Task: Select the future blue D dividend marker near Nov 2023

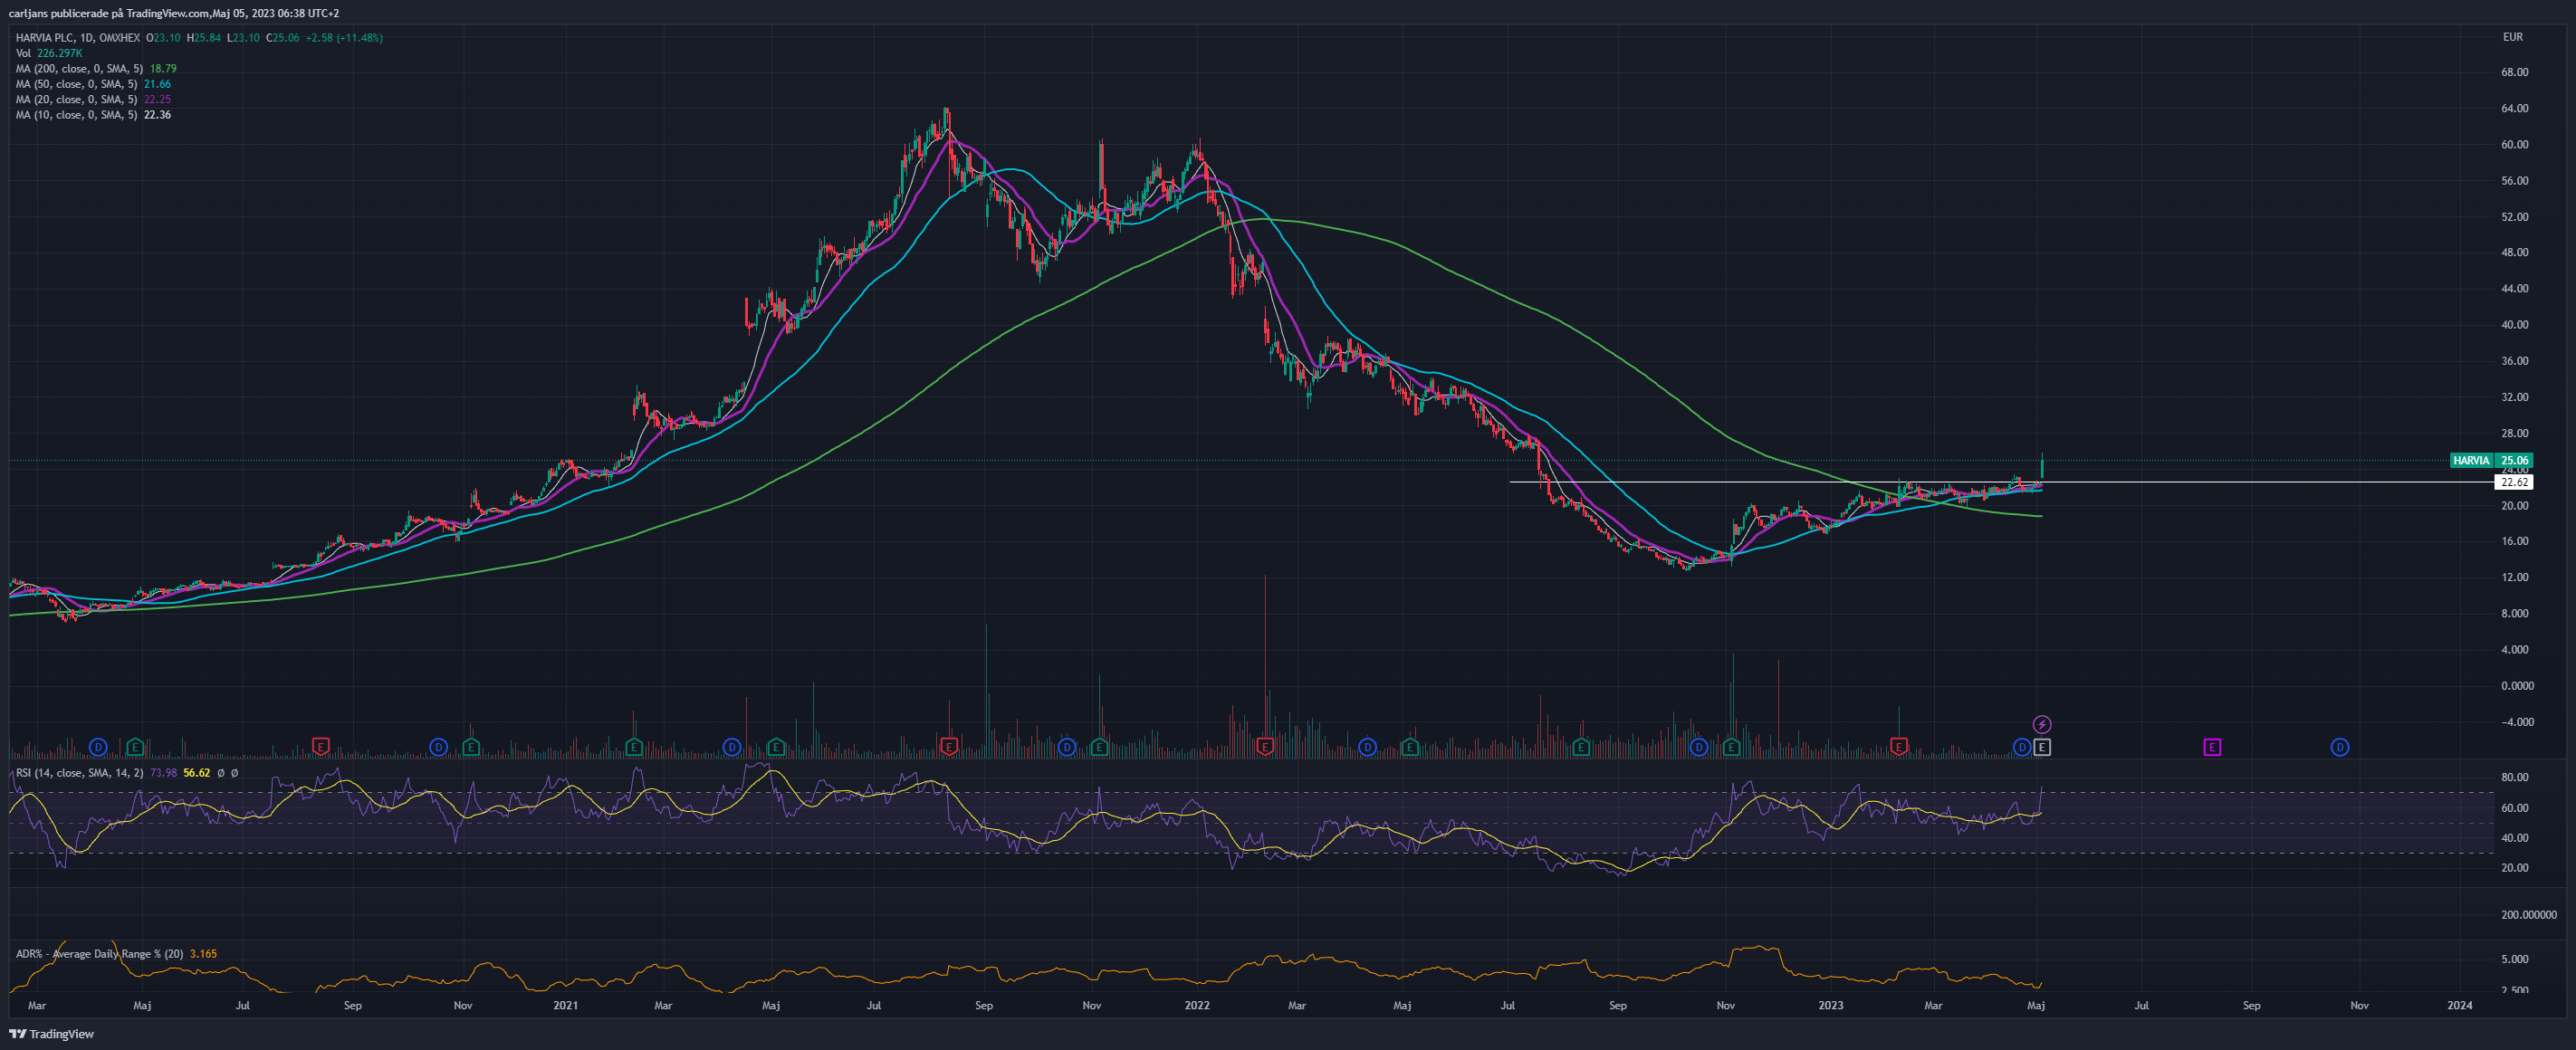Action: (x=2340, y=747)
